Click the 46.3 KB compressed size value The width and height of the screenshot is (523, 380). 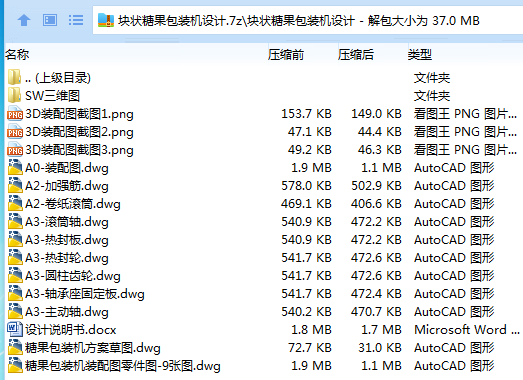[x=380, y=150]
